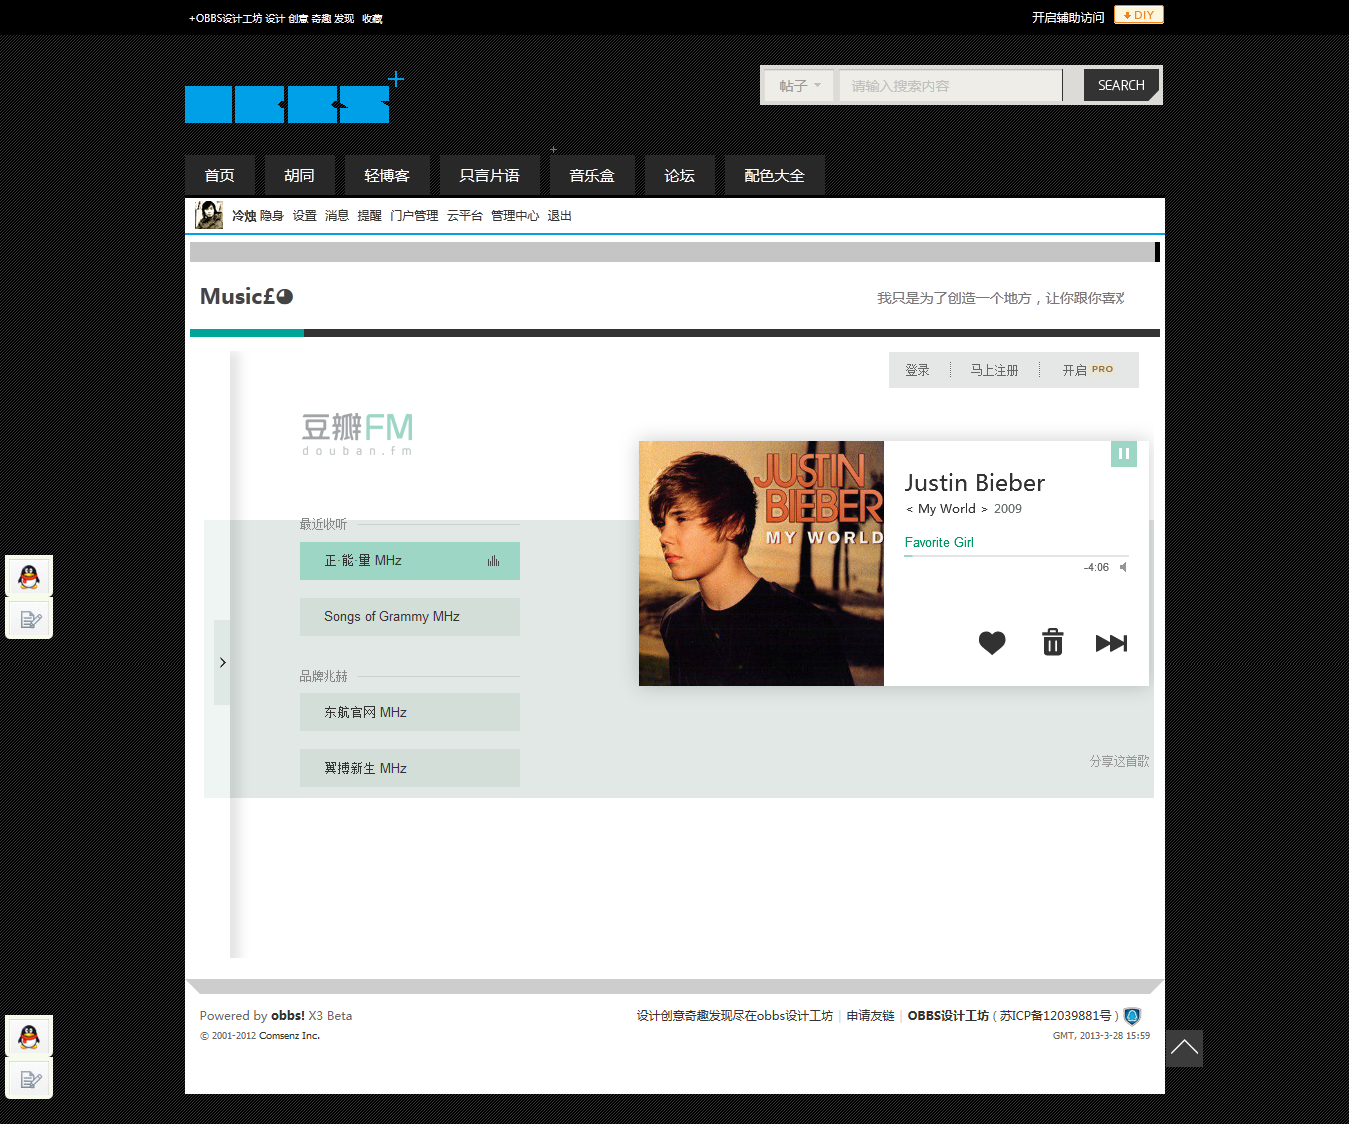Click 收藏 in the top bar

pos(372,19)
